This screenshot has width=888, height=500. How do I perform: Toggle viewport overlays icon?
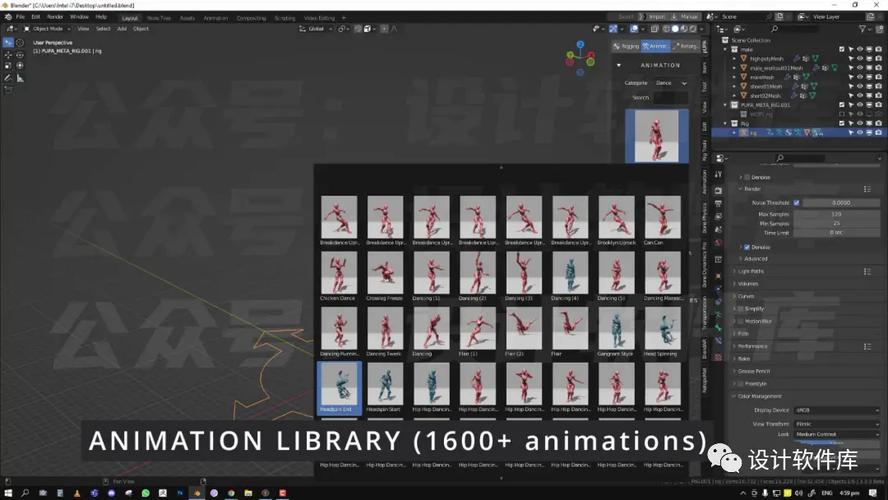pos(634,29)
